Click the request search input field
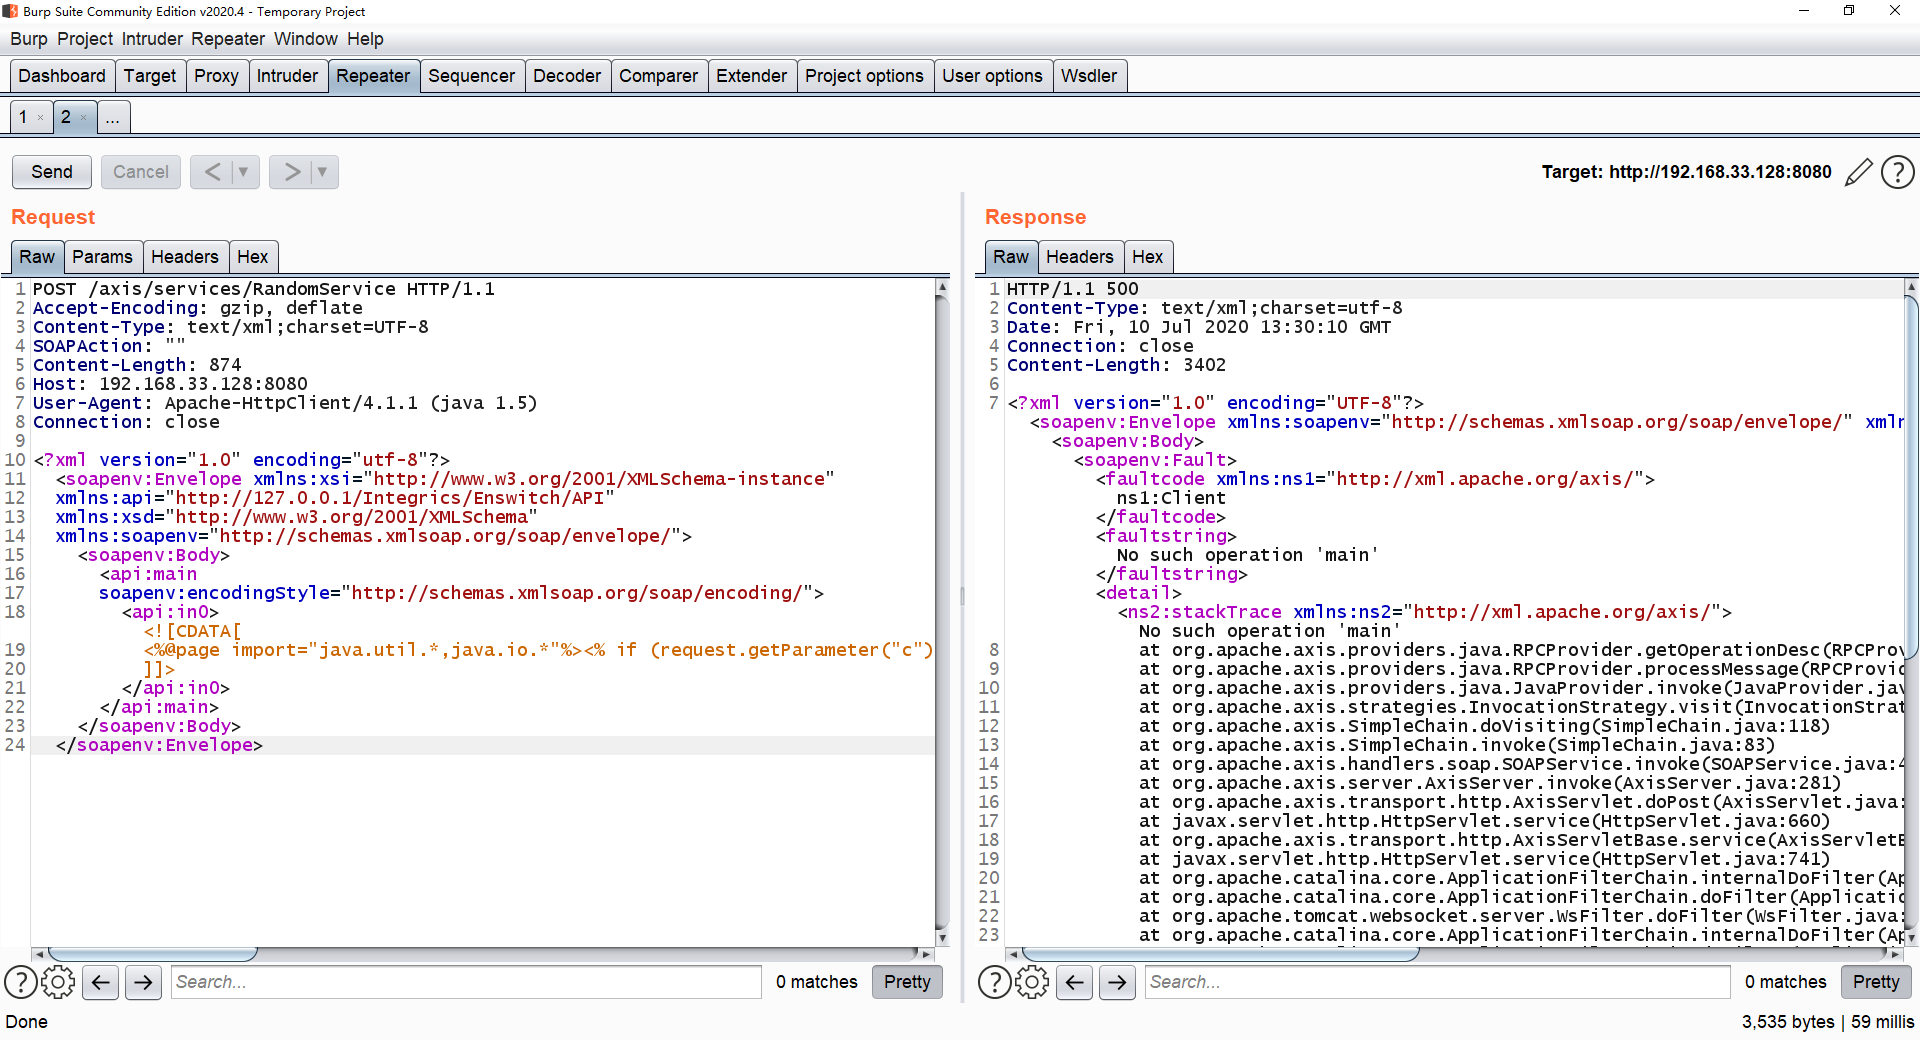The image size is (1920, 1040). click(466, 982)
